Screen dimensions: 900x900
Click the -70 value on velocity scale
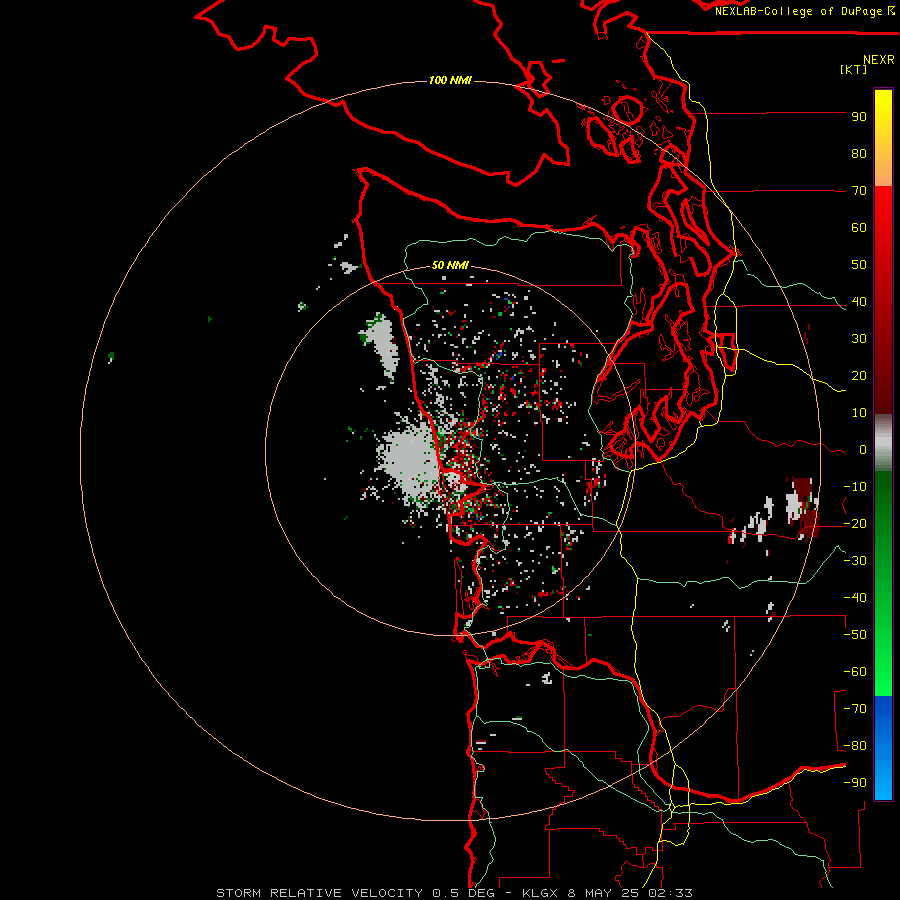pyautogui.click(x=855, y=709)
